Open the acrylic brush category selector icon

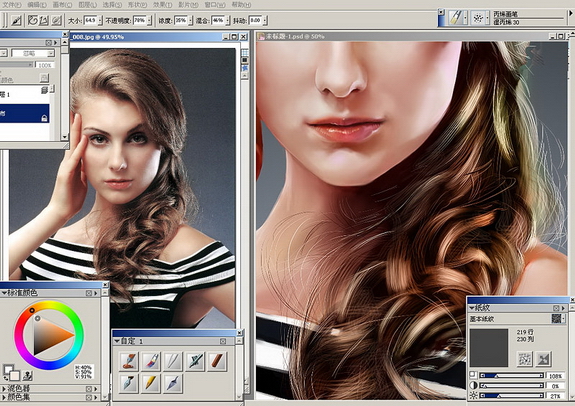click(455, 17)
